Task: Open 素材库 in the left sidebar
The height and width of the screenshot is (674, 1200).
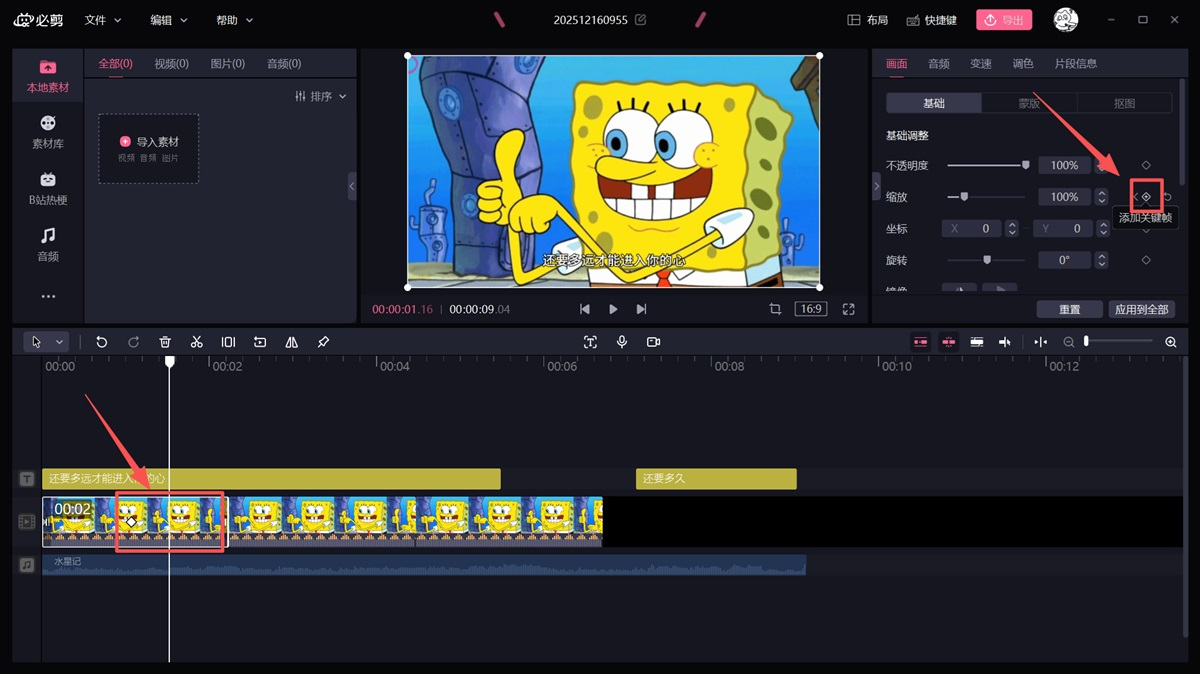Action: pyautogui.click(x=48, y=131)
